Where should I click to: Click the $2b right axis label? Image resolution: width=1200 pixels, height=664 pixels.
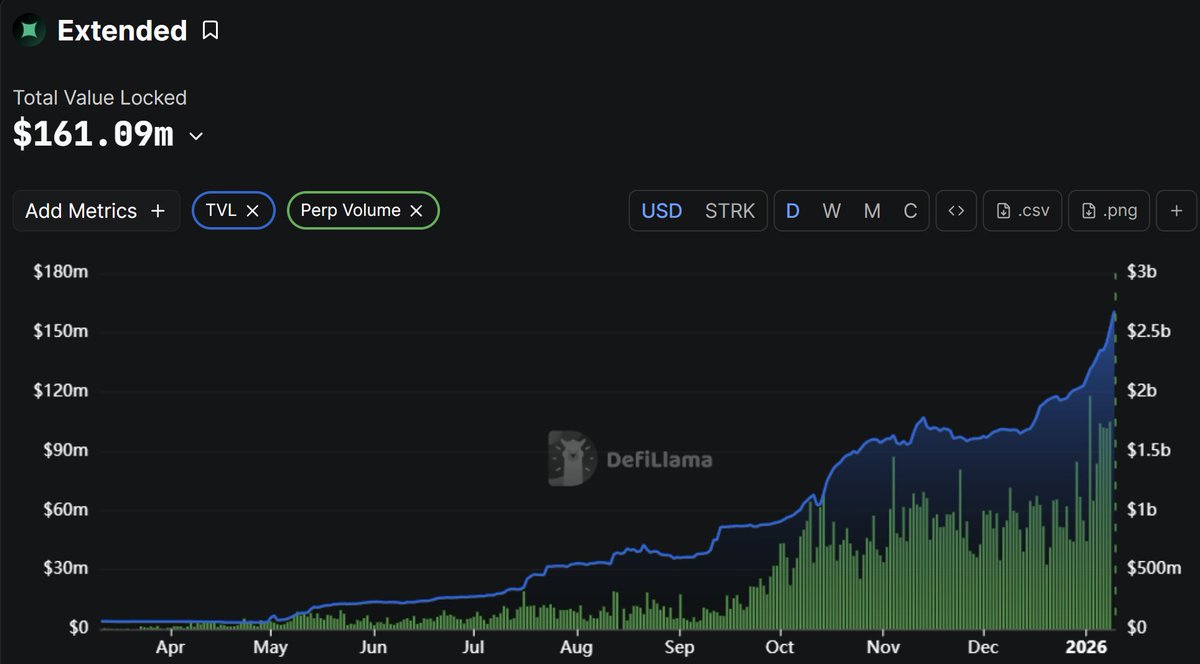(1141, 391)
